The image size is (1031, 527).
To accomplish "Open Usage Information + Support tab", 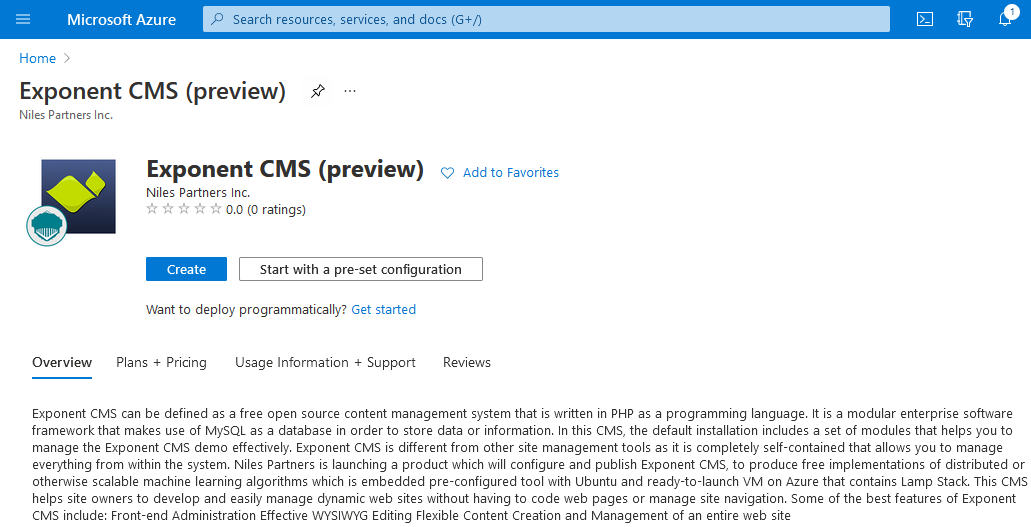I will (x=325, y=362).
